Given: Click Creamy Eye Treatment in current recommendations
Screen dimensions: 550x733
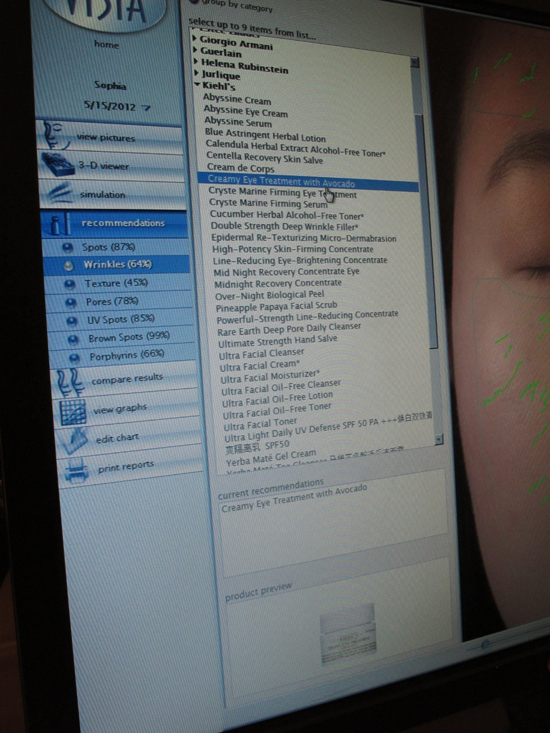Looking at the screenshot, I should (294, 498).
